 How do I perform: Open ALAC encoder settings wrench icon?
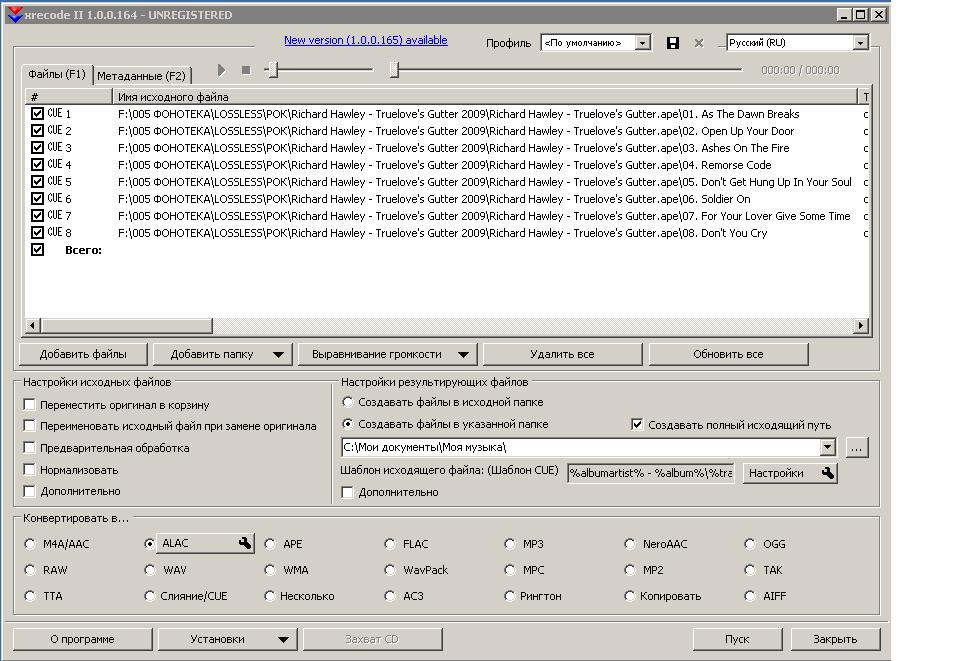[x=244, y=543]
